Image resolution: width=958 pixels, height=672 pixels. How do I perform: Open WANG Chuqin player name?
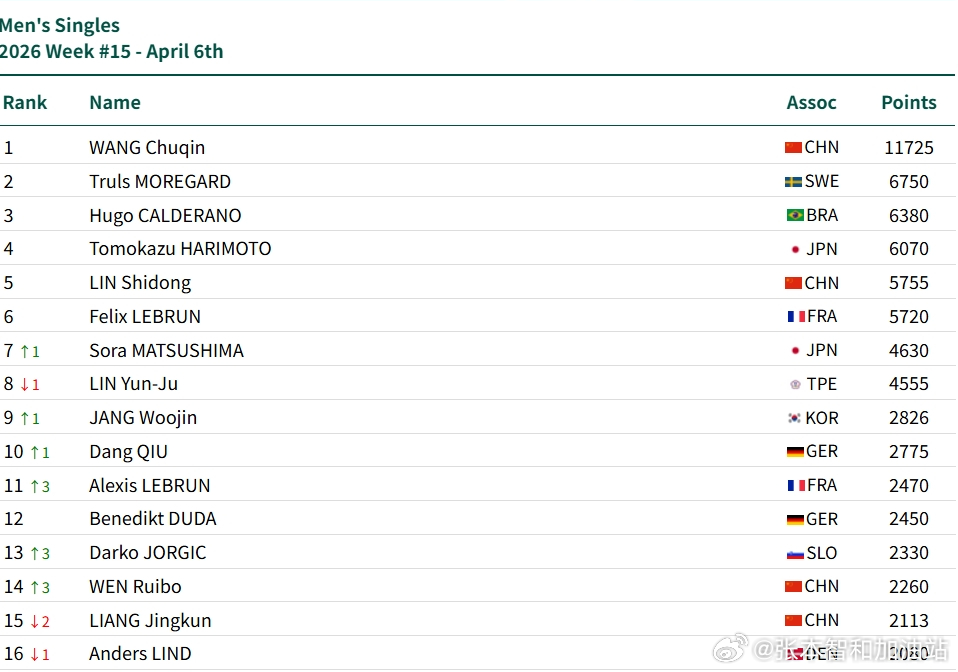(x=147, y=148)
